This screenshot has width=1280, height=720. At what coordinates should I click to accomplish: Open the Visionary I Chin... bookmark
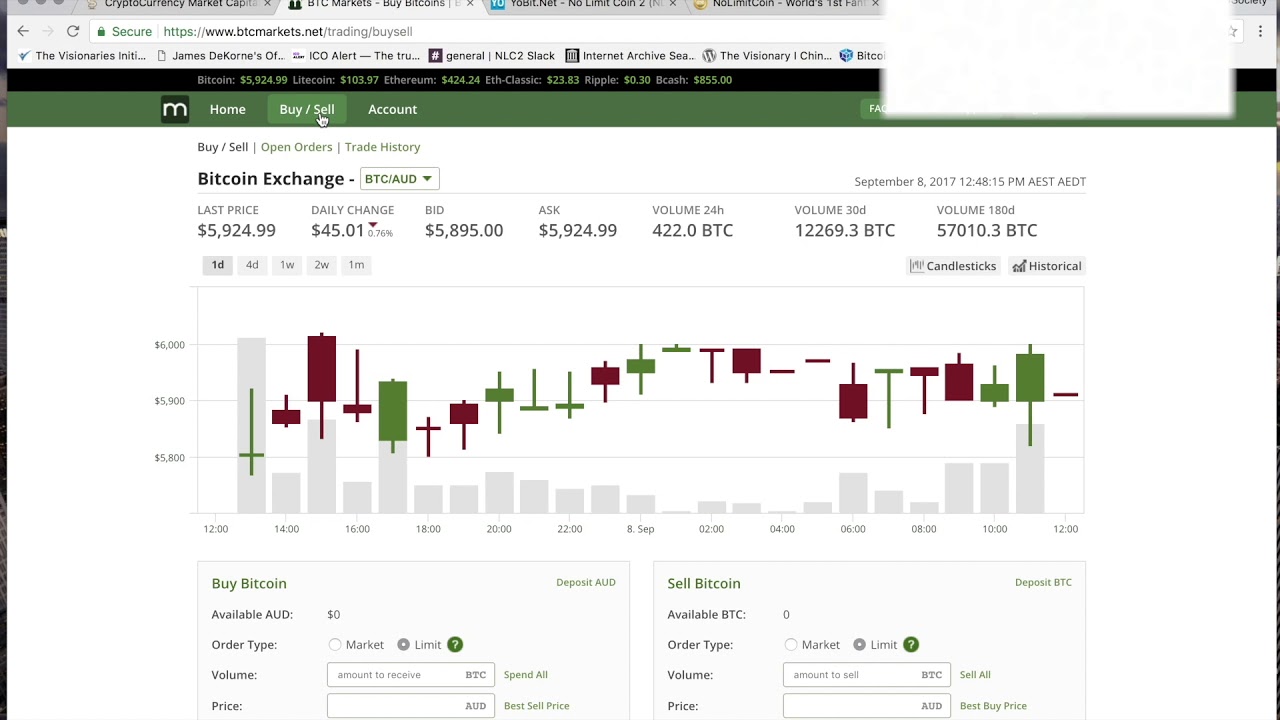[767, 56]
